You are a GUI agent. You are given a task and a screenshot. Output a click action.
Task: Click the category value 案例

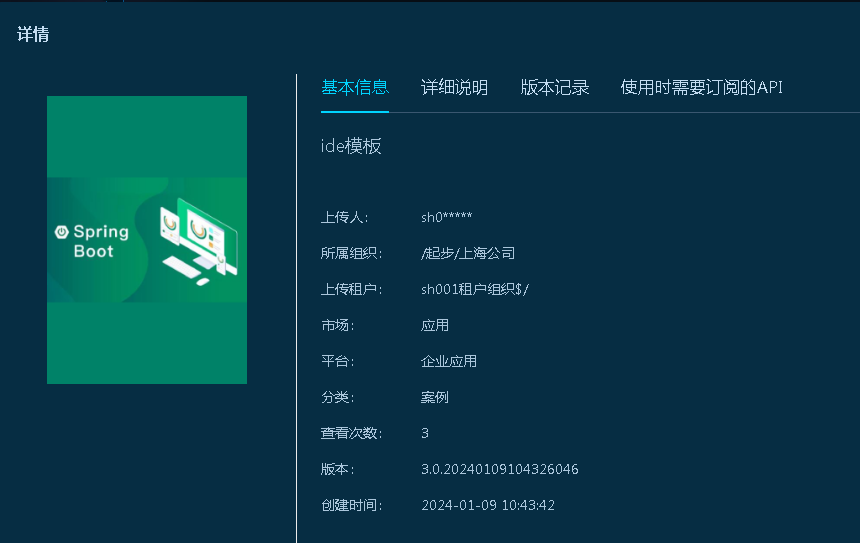434,398
